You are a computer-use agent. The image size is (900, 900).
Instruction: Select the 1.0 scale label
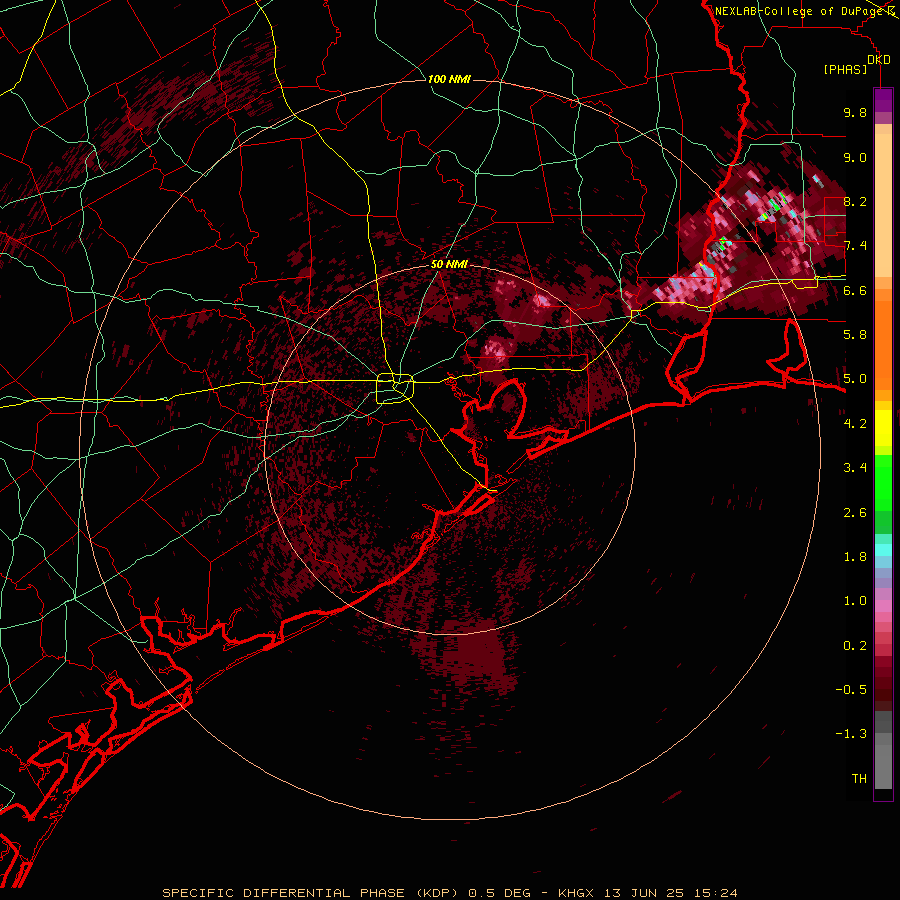(x=855, y=601)
